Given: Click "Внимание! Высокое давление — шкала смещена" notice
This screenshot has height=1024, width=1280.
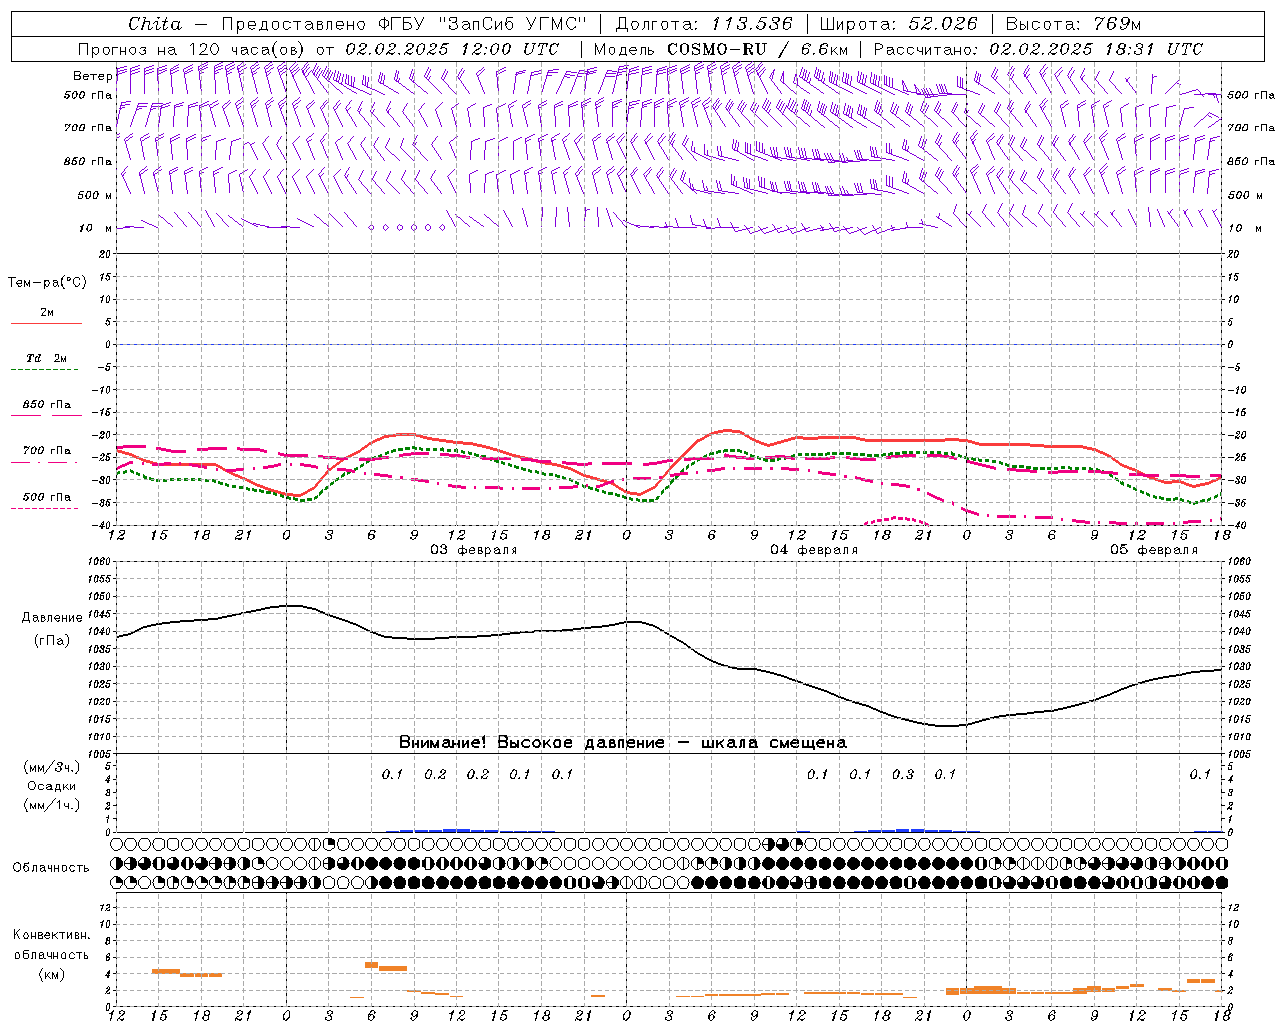Looking at the screenshot, I should 622,743.
